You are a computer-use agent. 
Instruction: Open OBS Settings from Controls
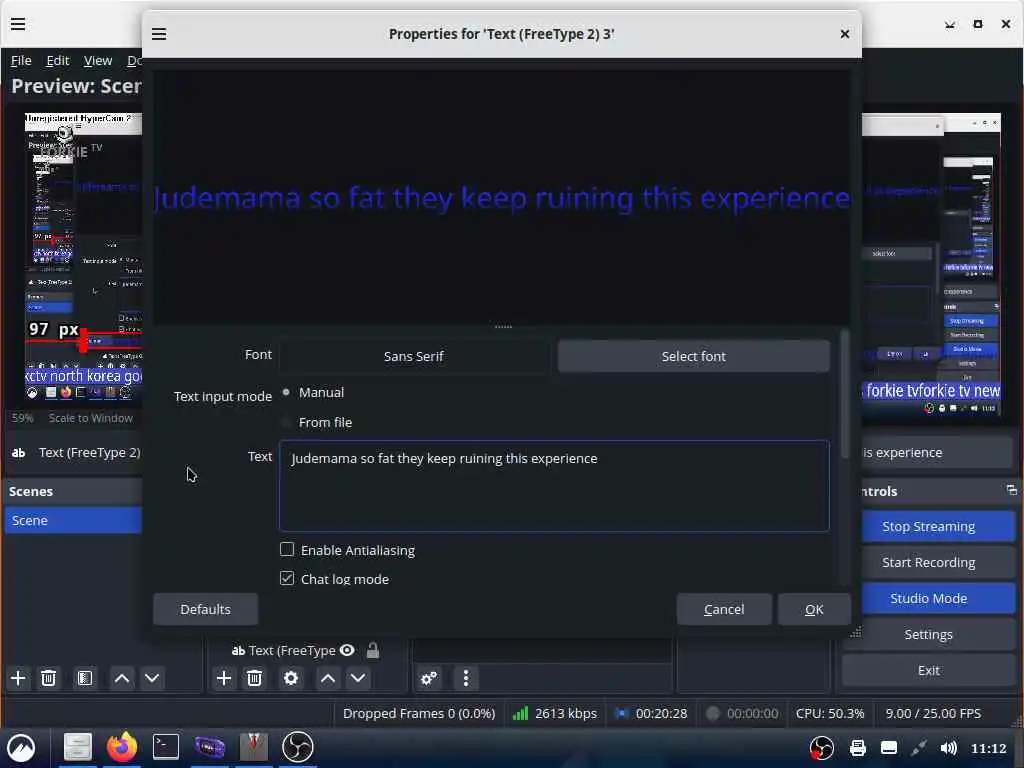pos(928,634)
